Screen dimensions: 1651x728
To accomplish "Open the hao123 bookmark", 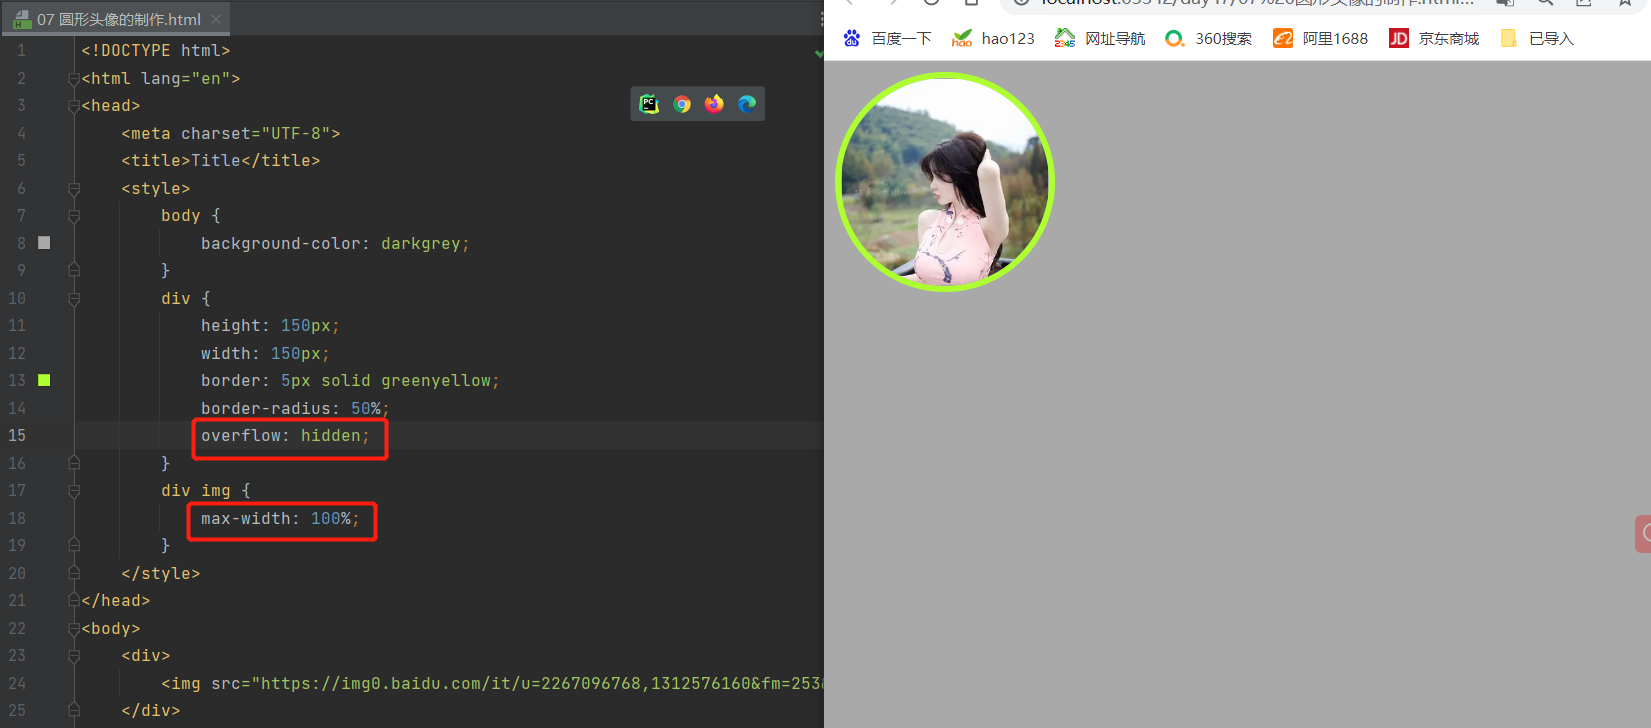I will tap(993, 38).
